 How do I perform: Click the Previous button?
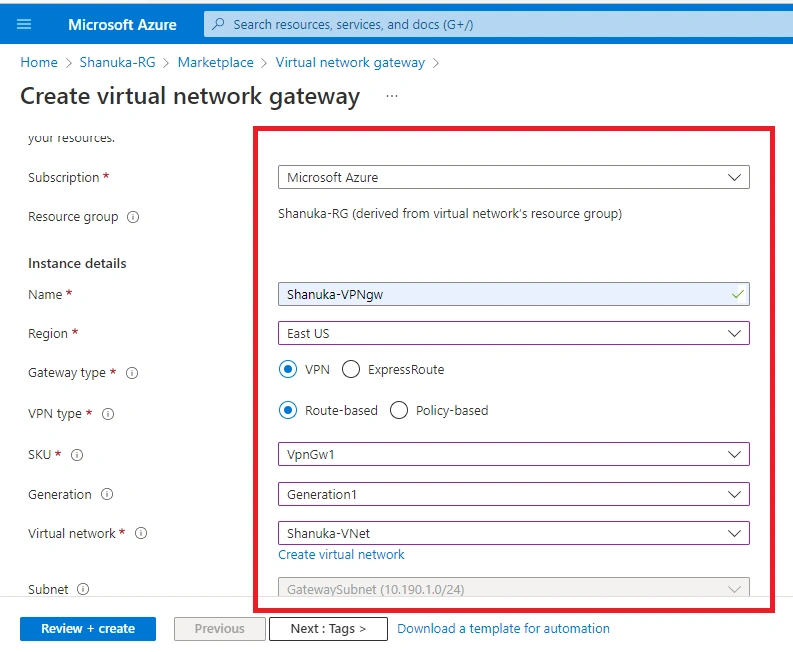[219, 629]
